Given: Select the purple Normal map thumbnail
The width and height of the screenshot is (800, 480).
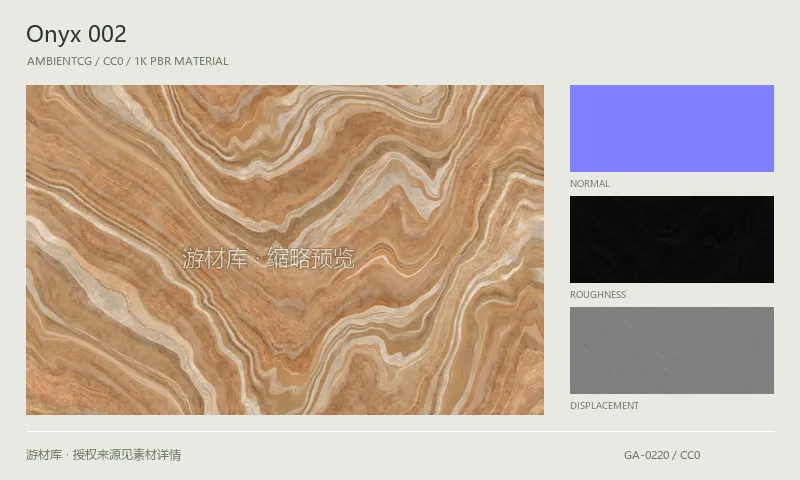Looking at the screenshot, I should pyautogui.click(x=671, y=128).
